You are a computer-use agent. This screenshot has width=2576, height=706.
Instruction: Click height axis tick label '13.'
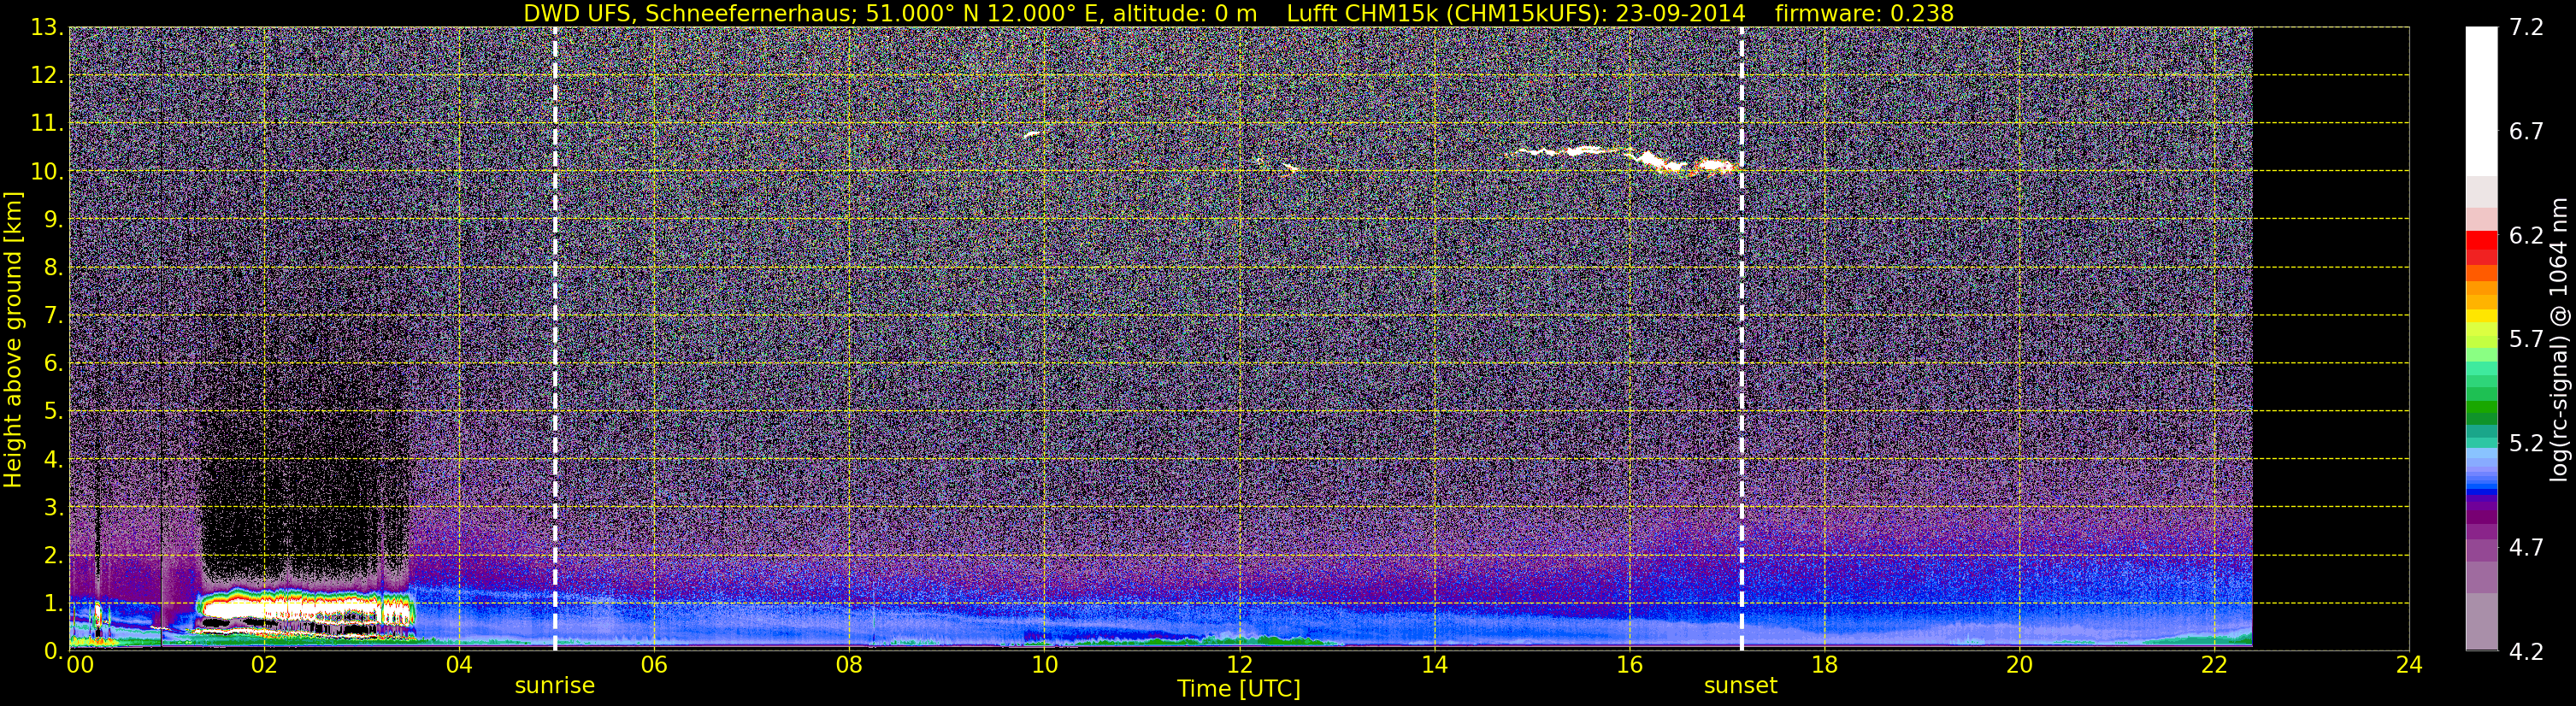47,28
